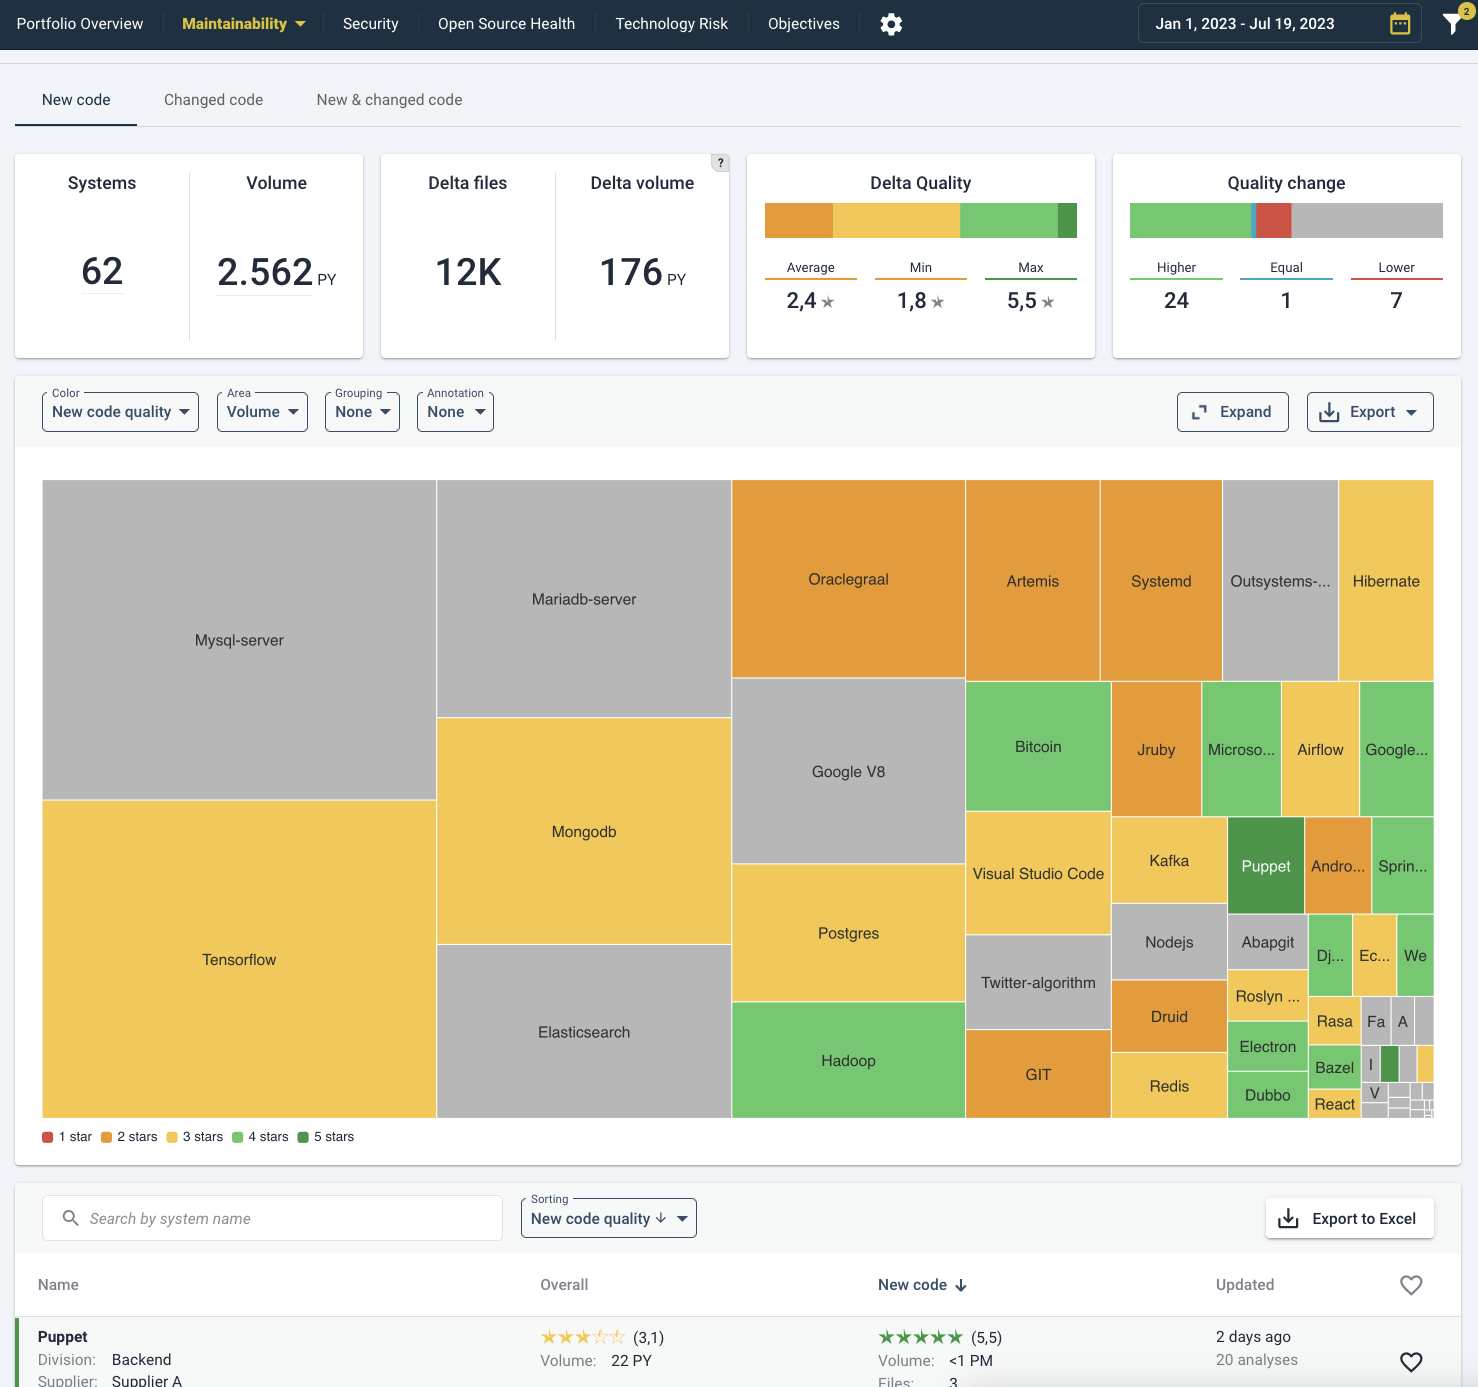Select the Visual Studio Code tile

(1038, 873)
